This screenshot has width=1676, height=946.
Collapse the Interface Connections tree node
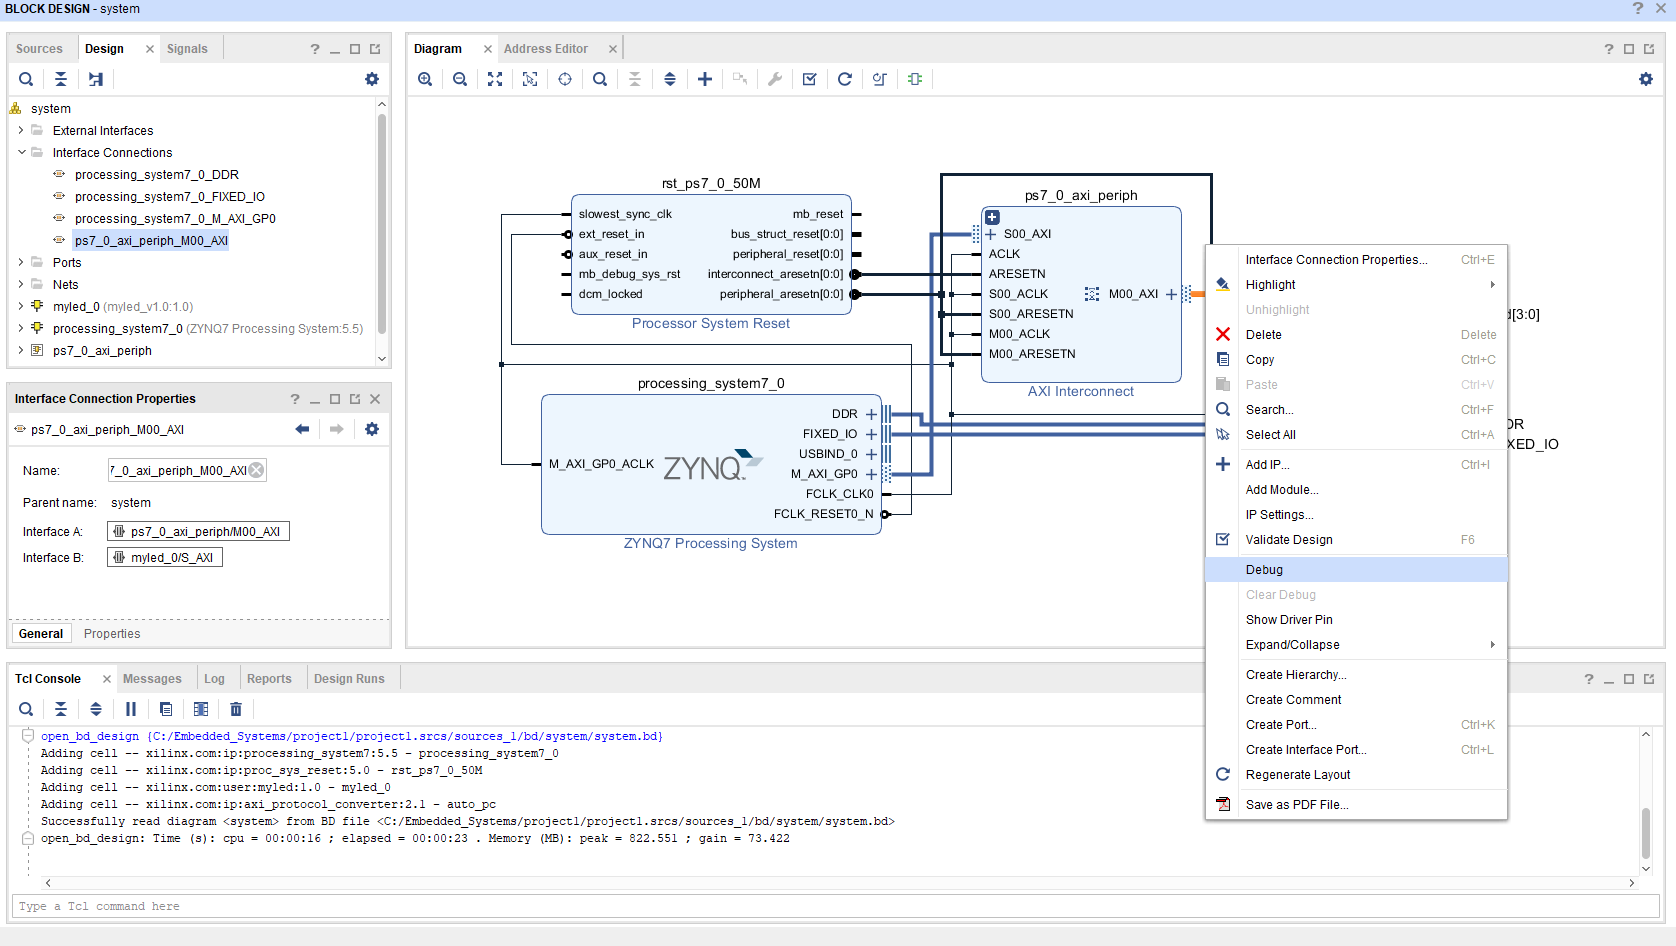(x=21, y=153)
